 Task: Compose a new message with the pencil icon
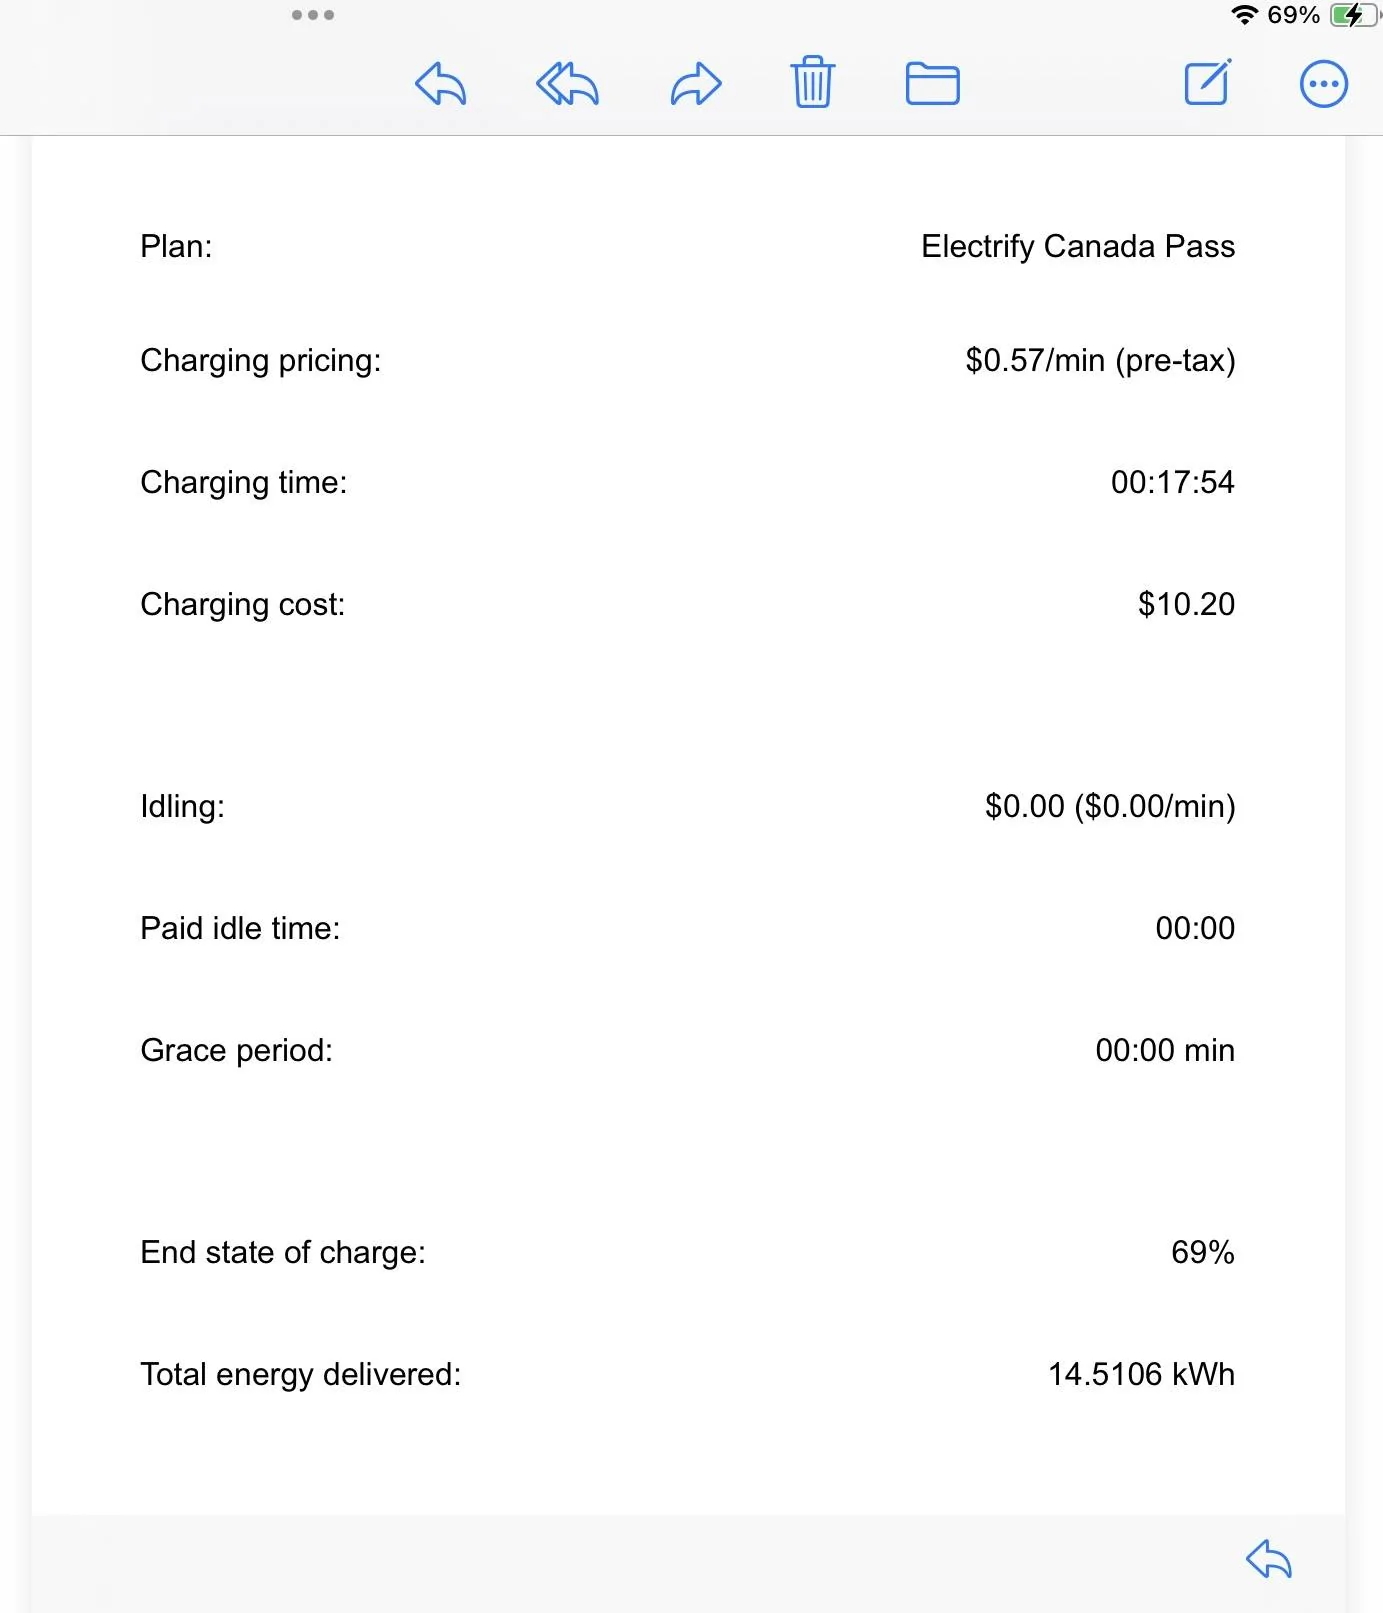coord(1208,82)
